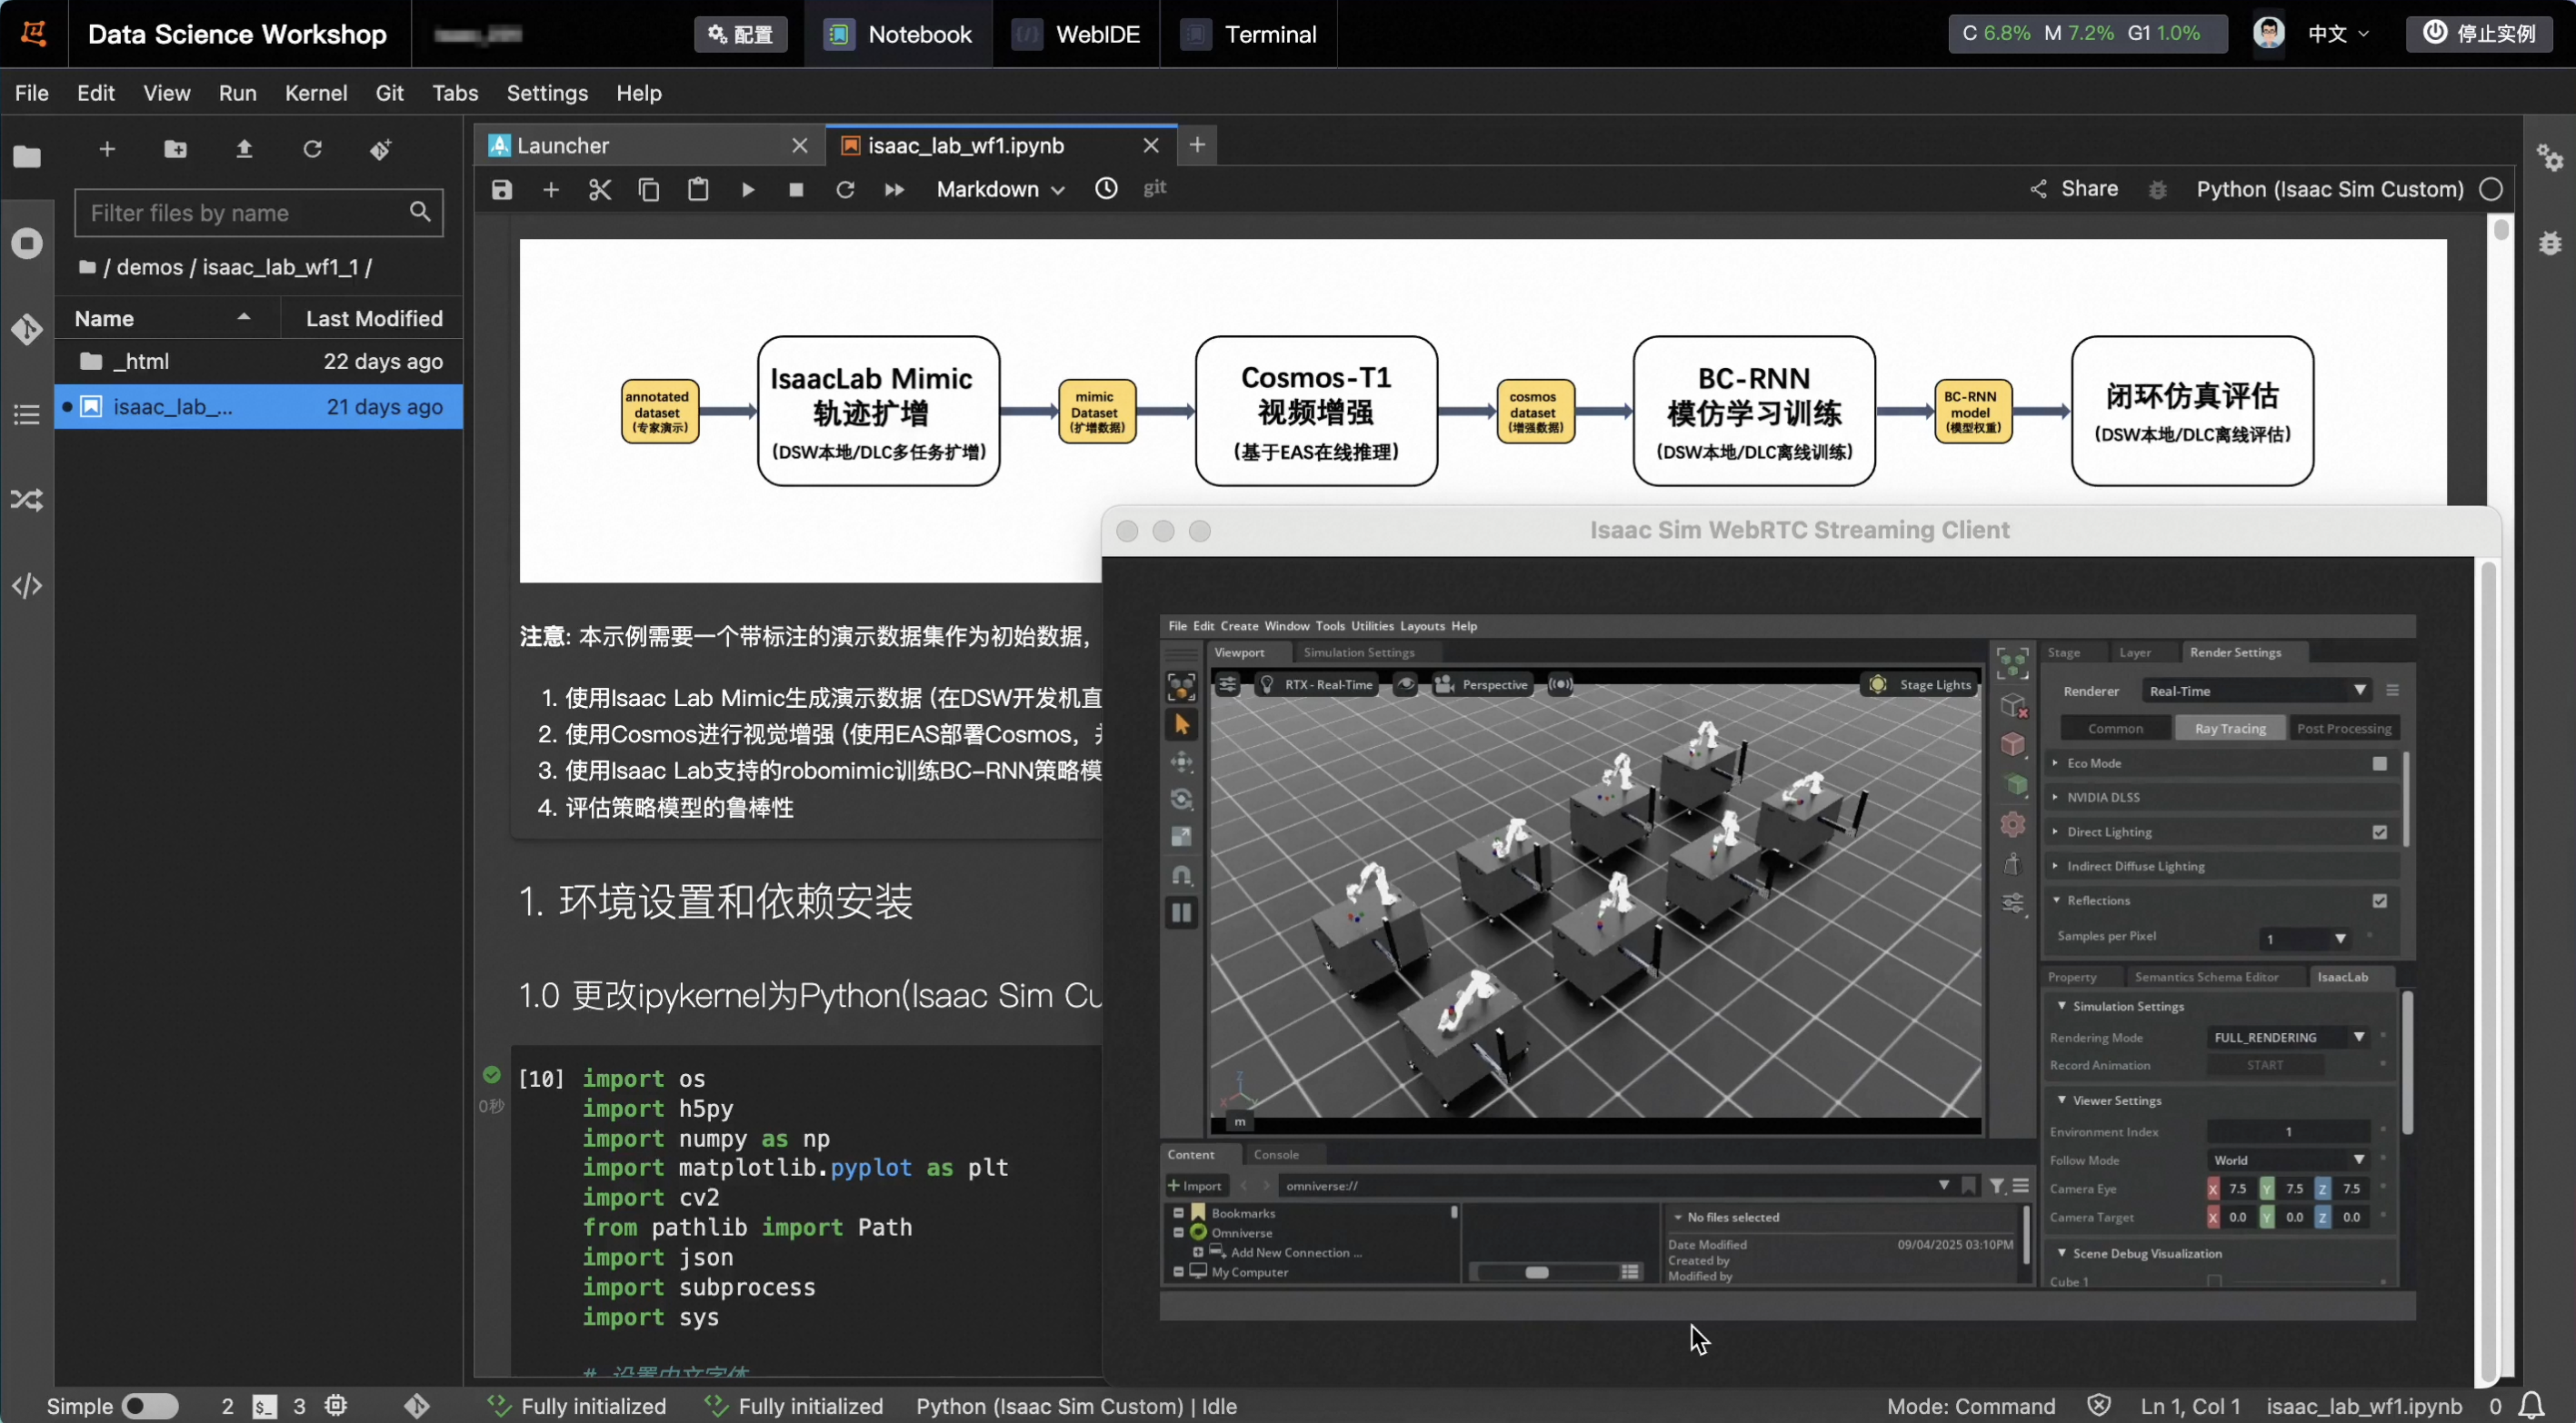Open the Kernel menu
Viewport: 2576px width, 1423px height.
(316, 93)
